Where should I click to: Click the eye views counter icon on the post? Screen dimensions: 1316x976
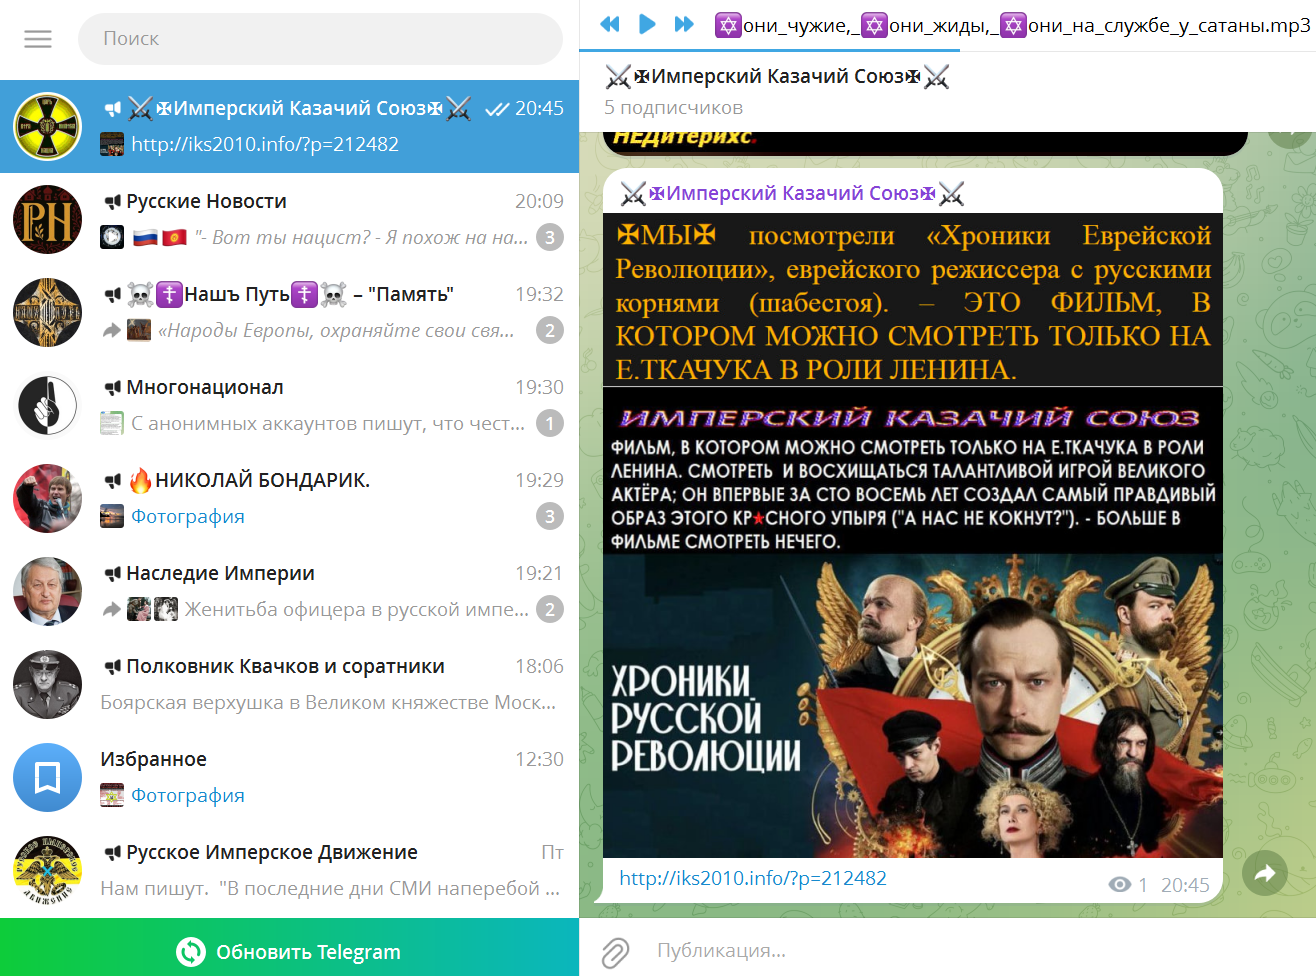coord(1120,885)
